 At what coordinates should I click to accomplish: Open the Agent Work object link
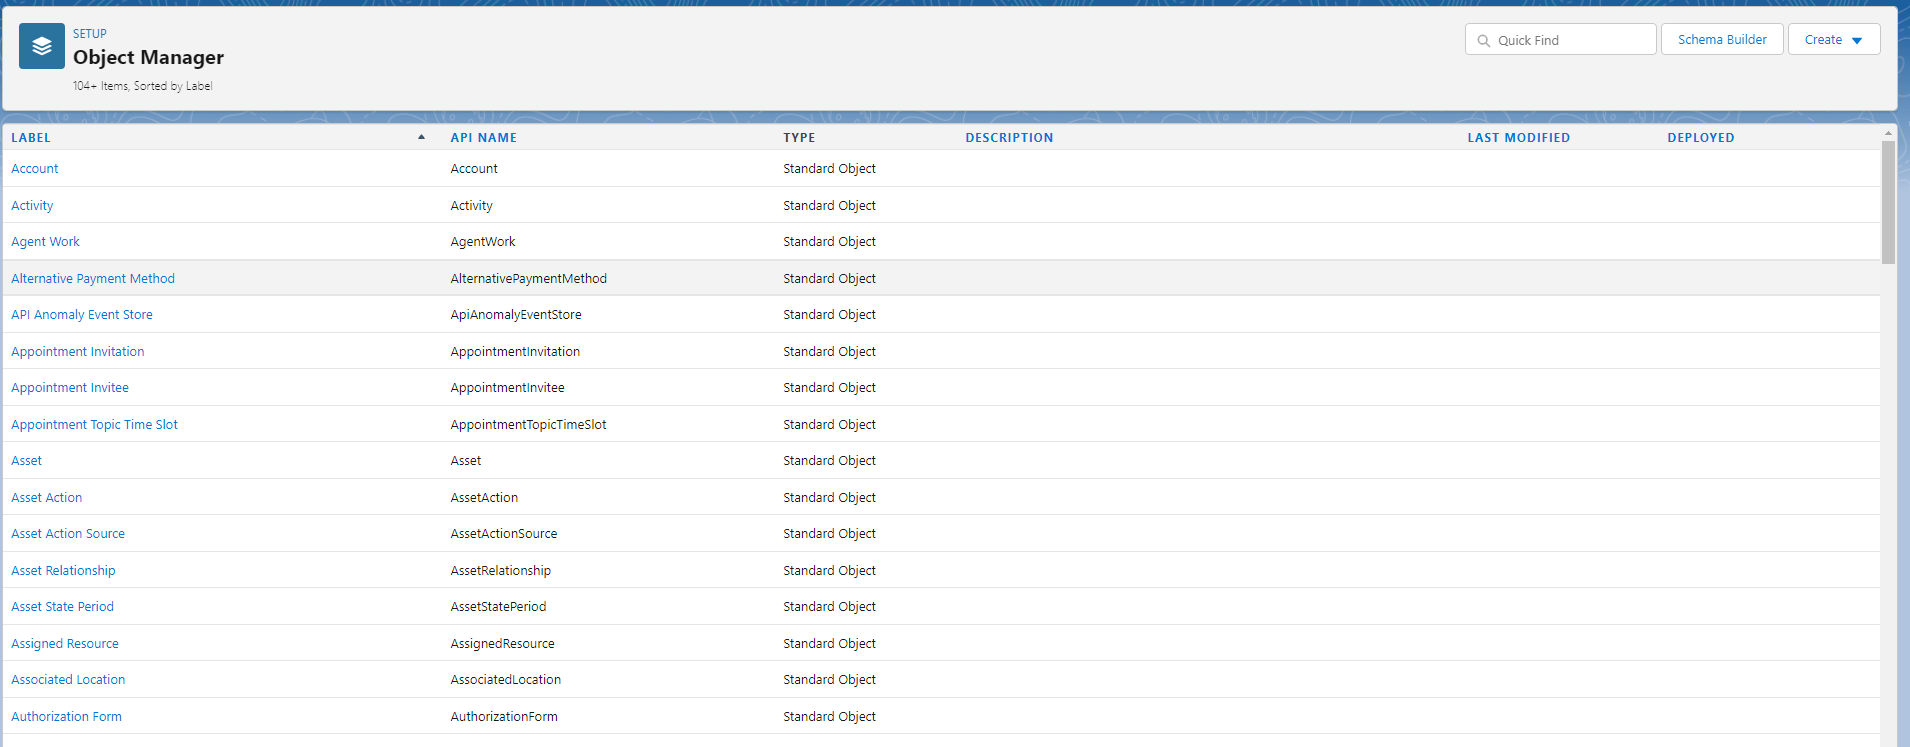tap(45, 242)
